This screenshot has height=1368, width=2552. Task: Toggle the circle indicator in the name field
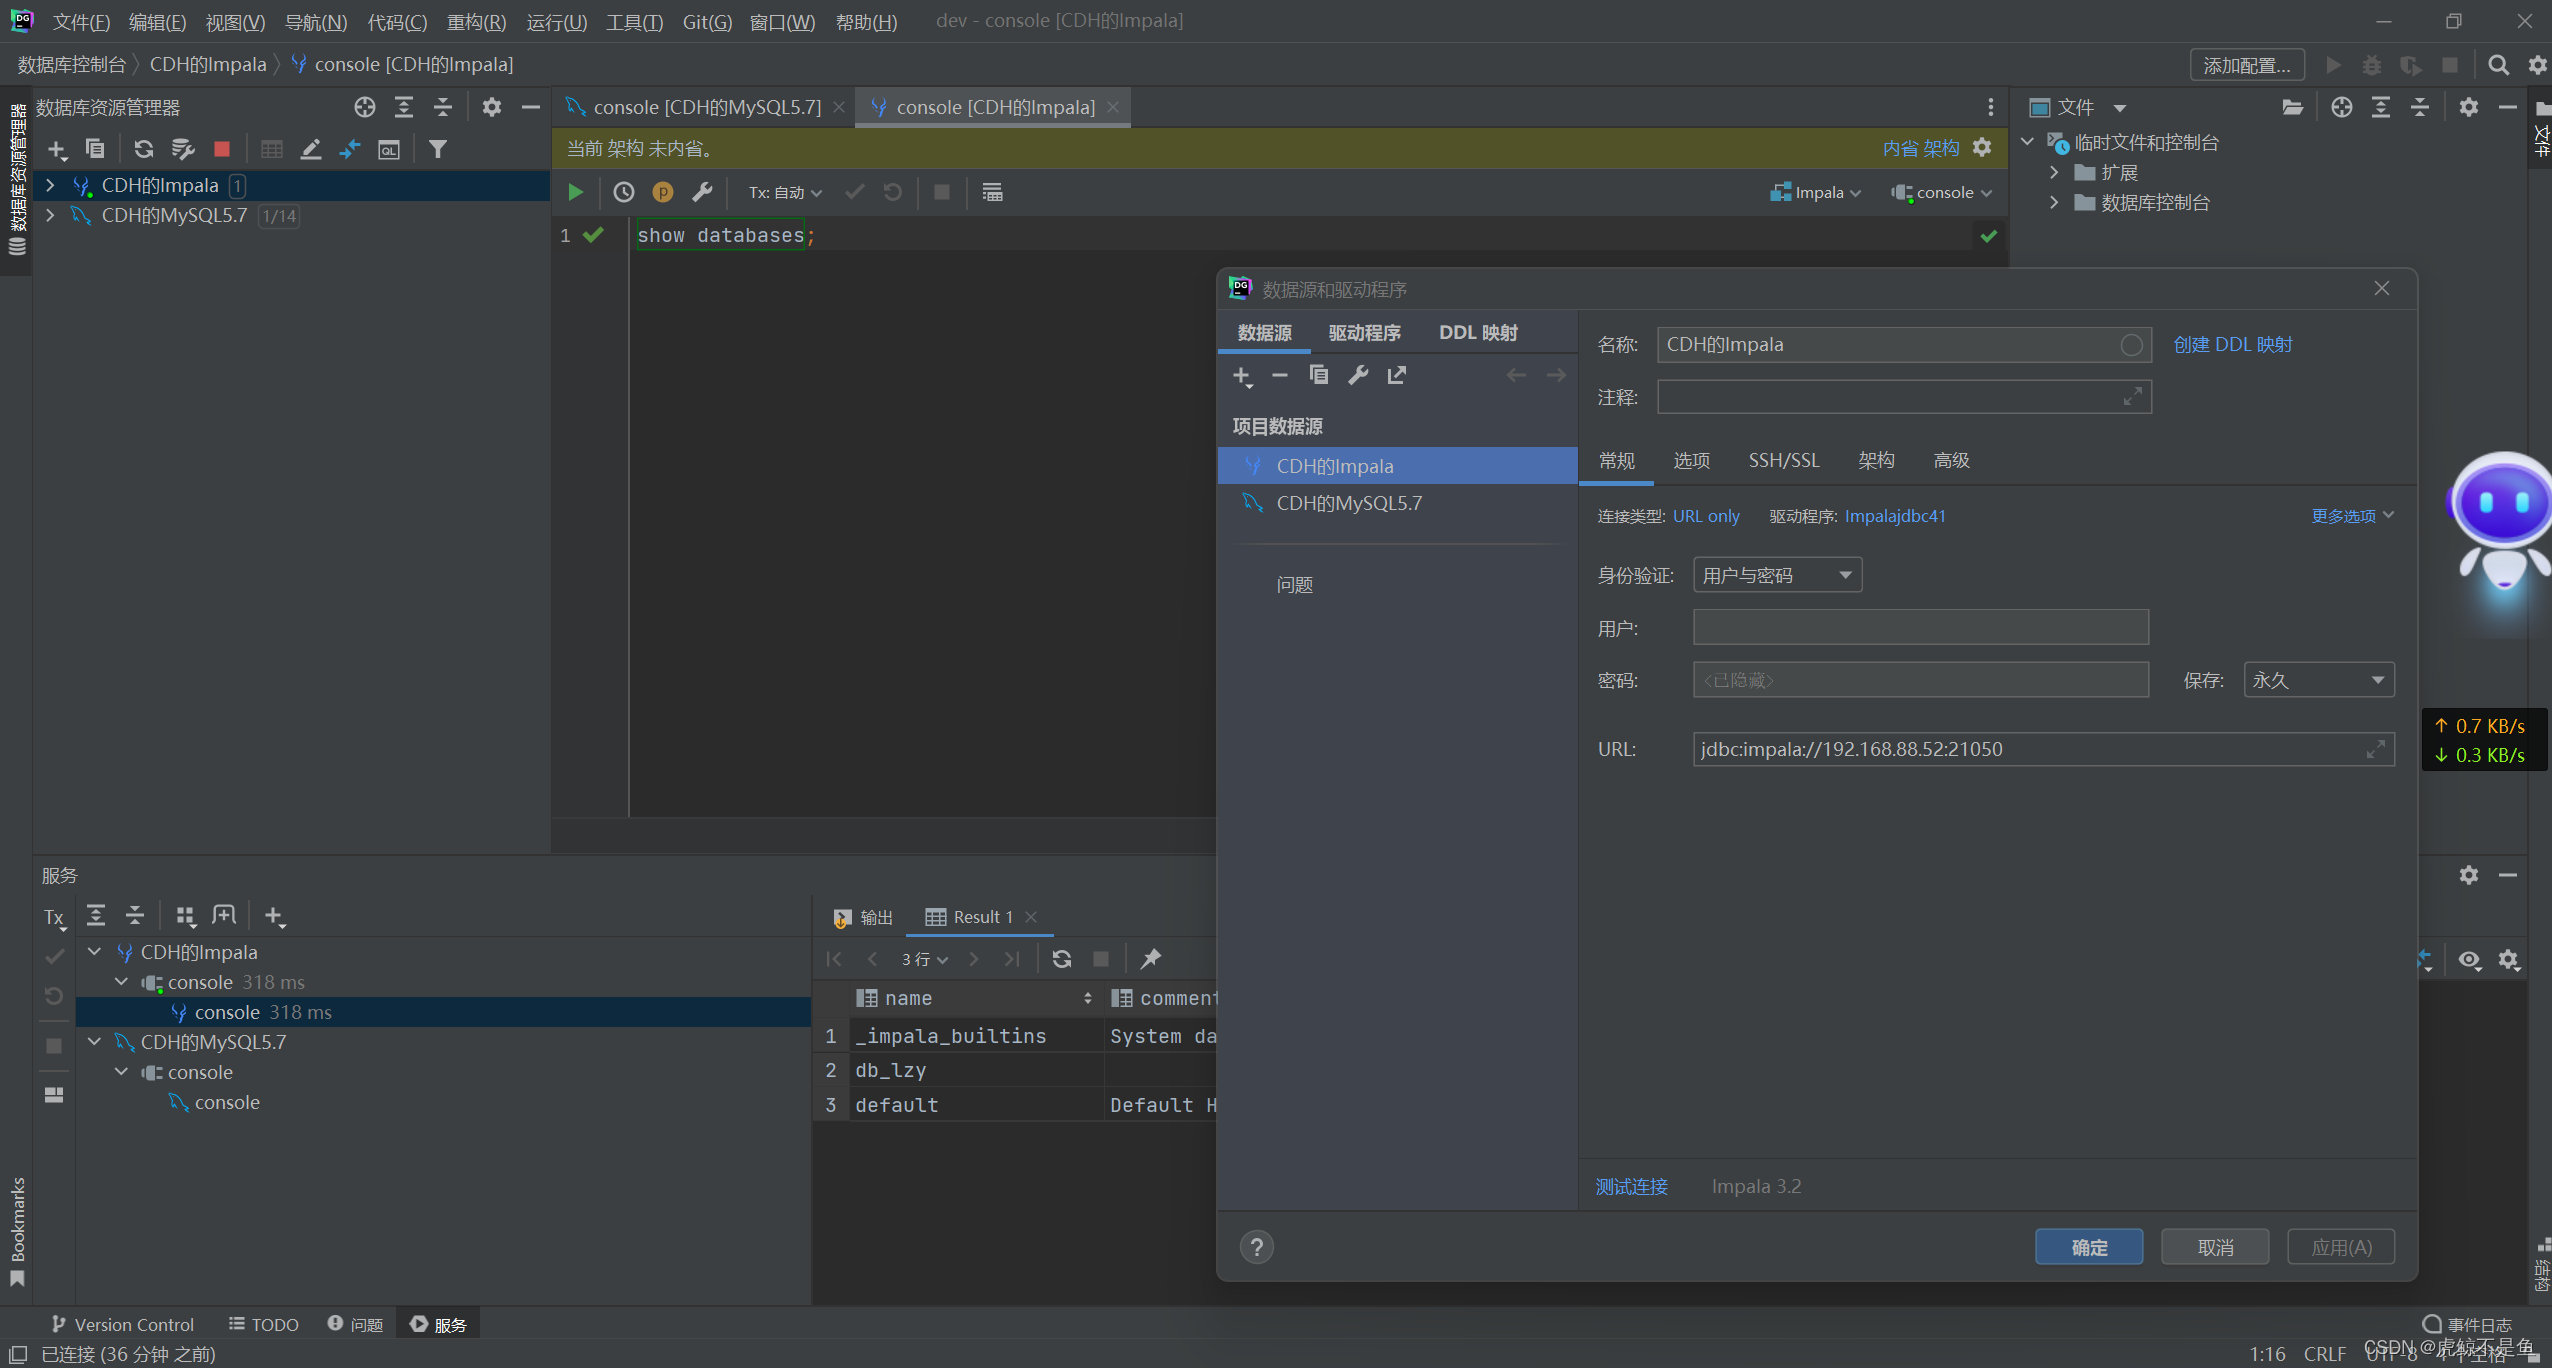(2131, 345)
